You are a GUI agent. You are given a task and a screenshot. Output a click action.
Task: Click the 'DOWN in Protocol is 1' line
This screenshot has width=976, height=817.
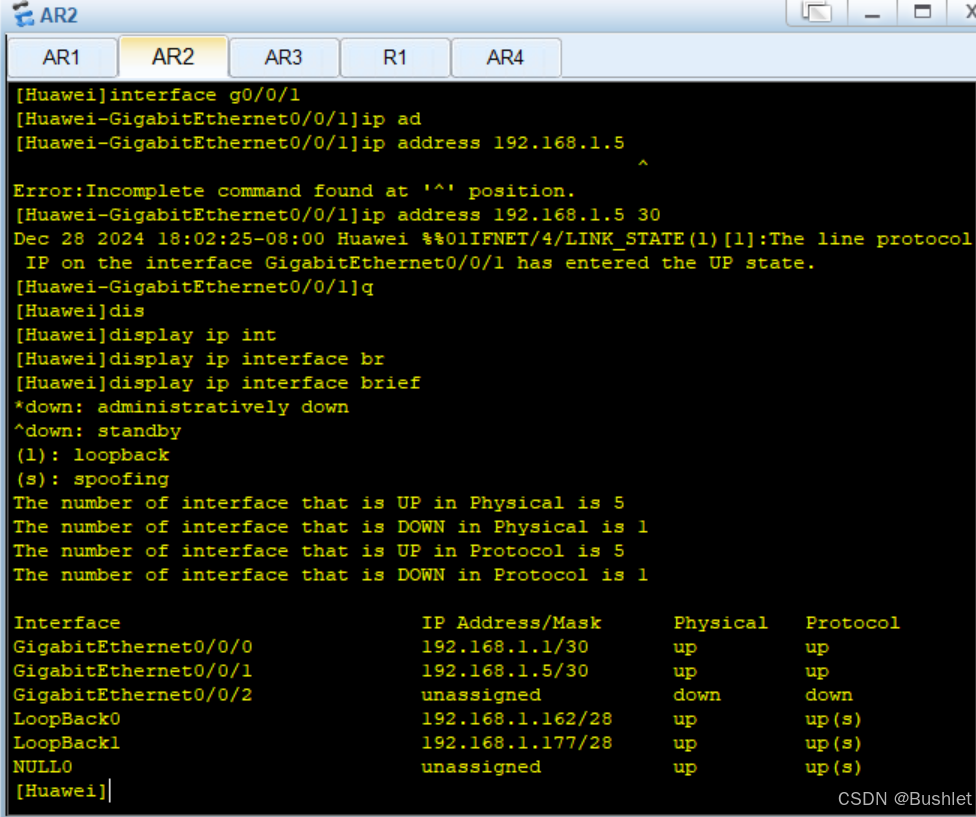(331, 575)
